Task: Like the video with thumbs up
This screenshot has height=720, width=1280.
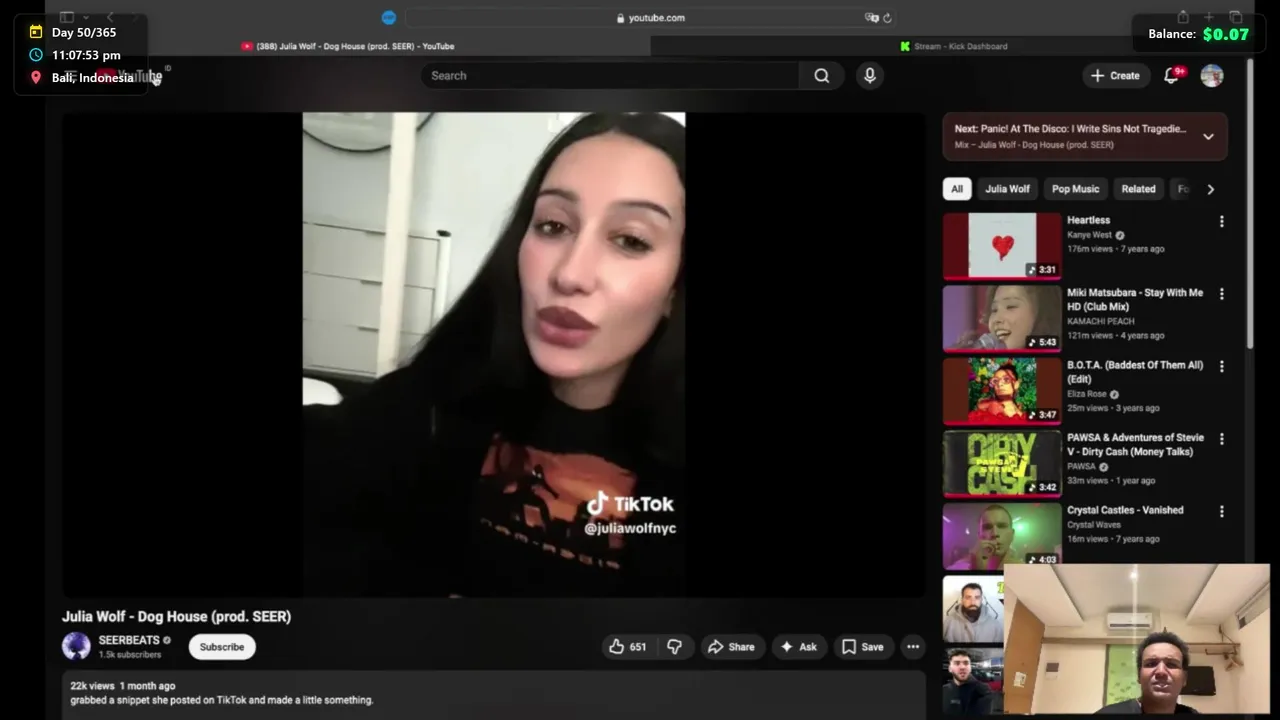Action: pos(627,647)
